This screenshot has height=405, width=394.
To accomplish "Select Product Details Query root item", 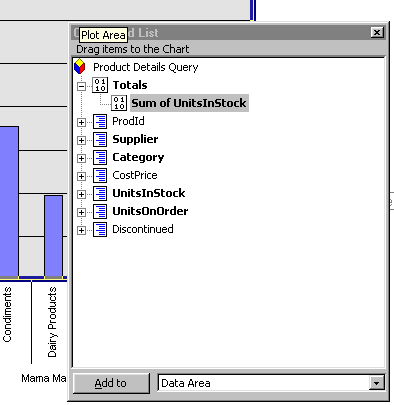I will [x=146, y=67].
